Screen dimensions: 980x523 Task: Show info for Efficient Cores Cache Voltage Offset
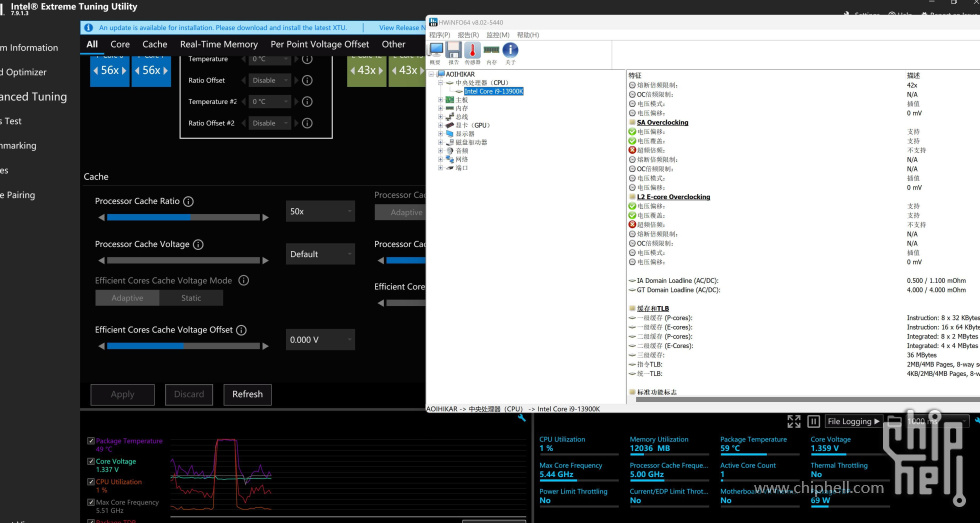coord(241,330)
